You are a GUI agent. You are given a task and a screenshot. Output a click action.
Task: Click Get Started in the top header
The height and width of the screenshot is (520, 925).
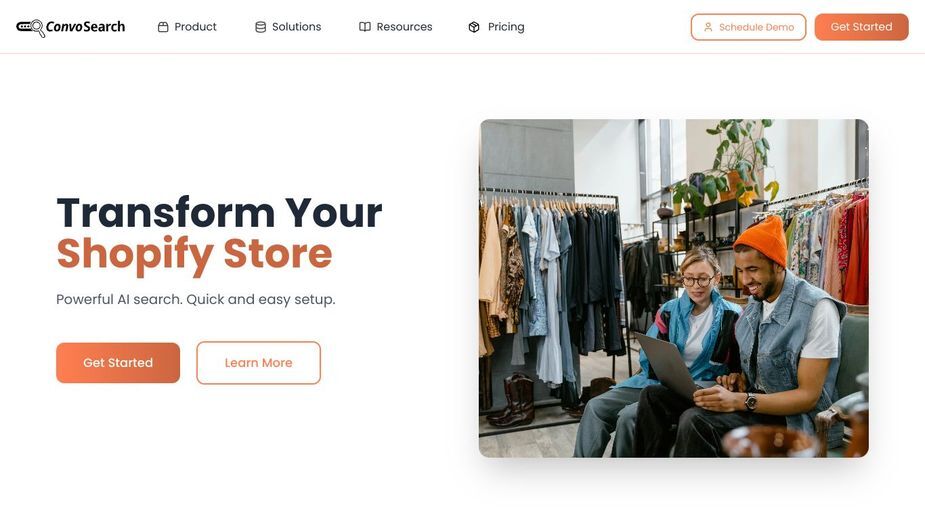coord(861,27)
